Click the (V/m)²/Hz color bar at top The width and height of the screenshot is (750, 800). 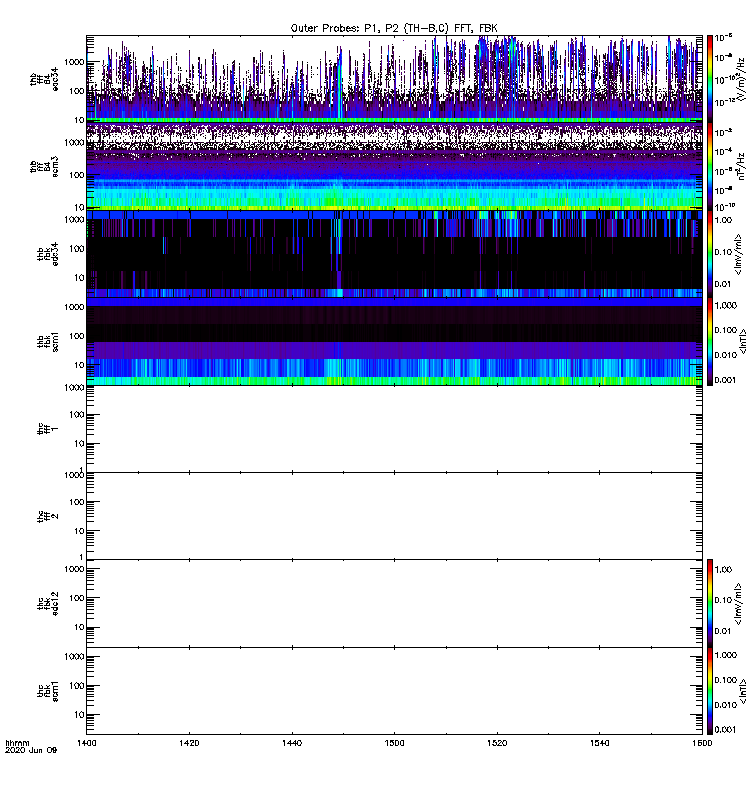[x=710, y=79]
